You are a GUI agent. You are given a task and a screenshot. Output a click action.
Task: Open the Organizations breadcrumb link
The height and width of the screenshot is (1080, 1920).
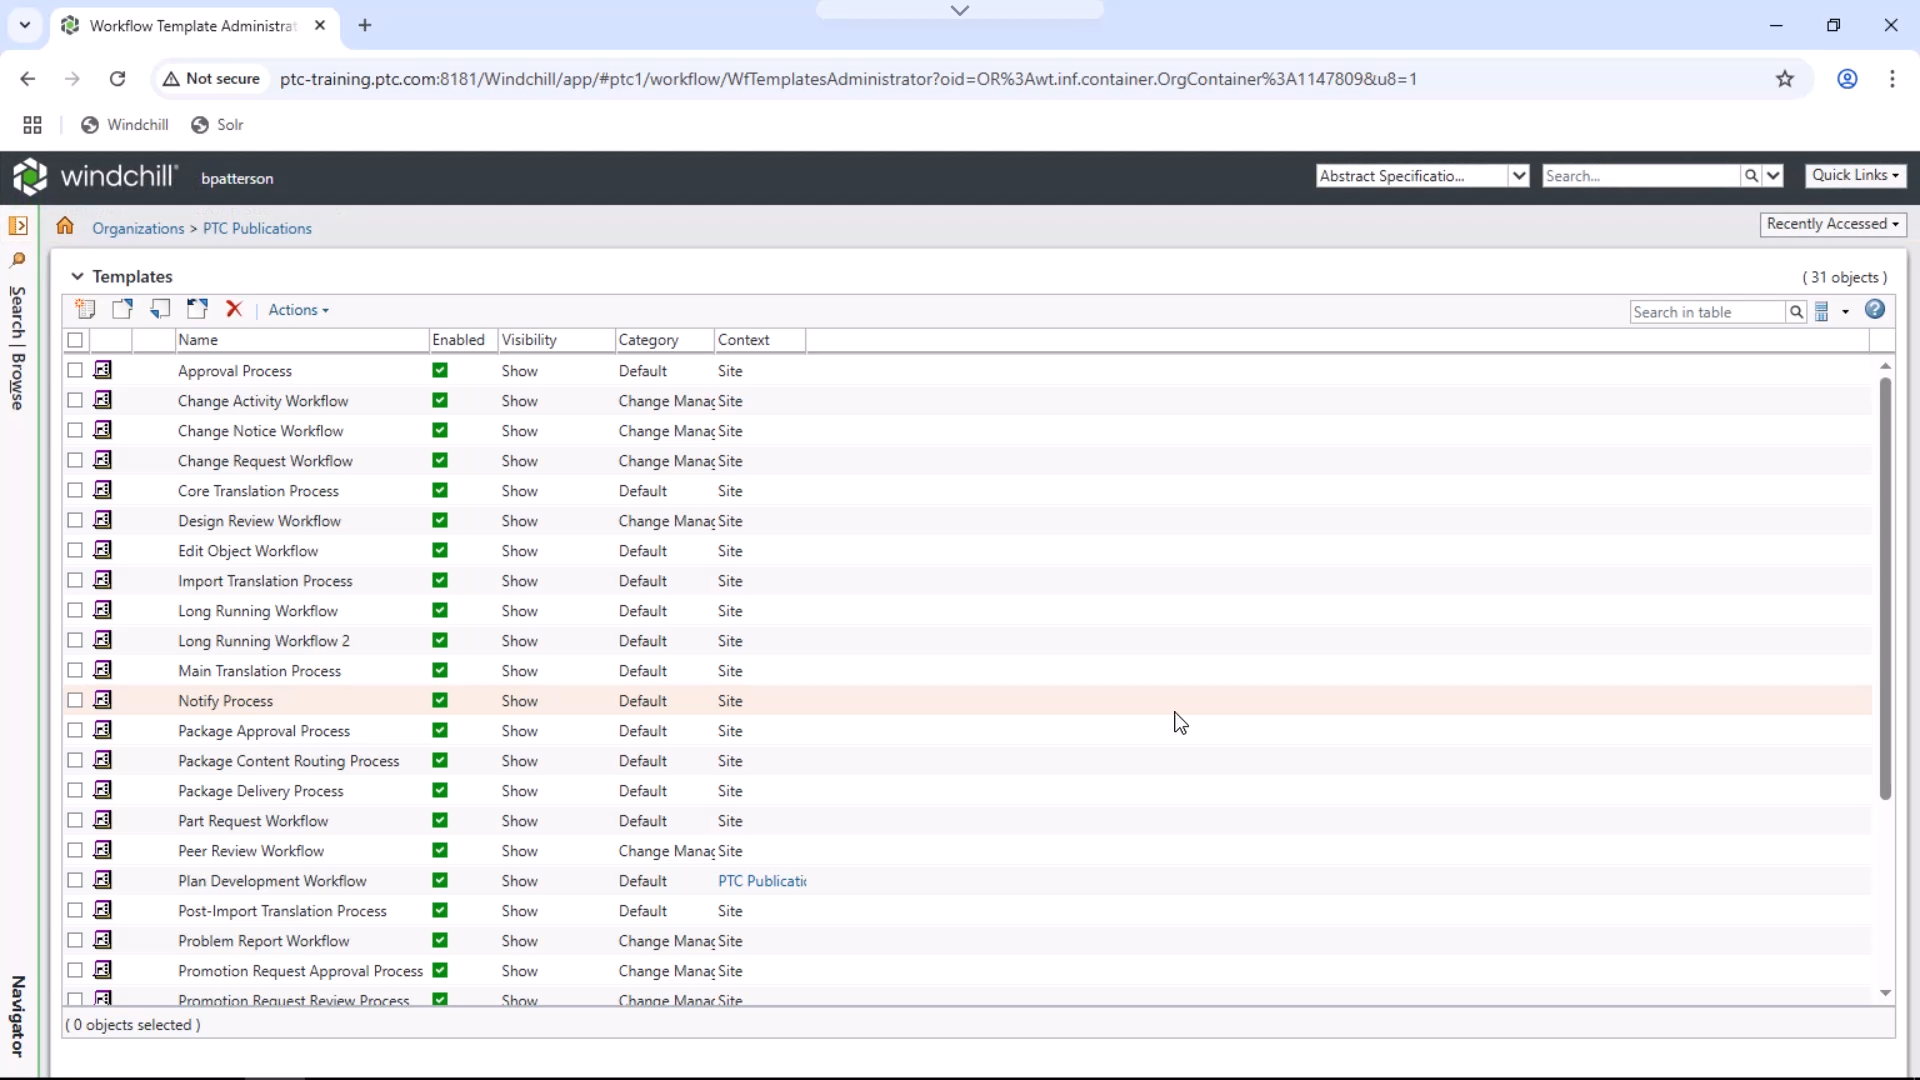(x=138, y=228)
